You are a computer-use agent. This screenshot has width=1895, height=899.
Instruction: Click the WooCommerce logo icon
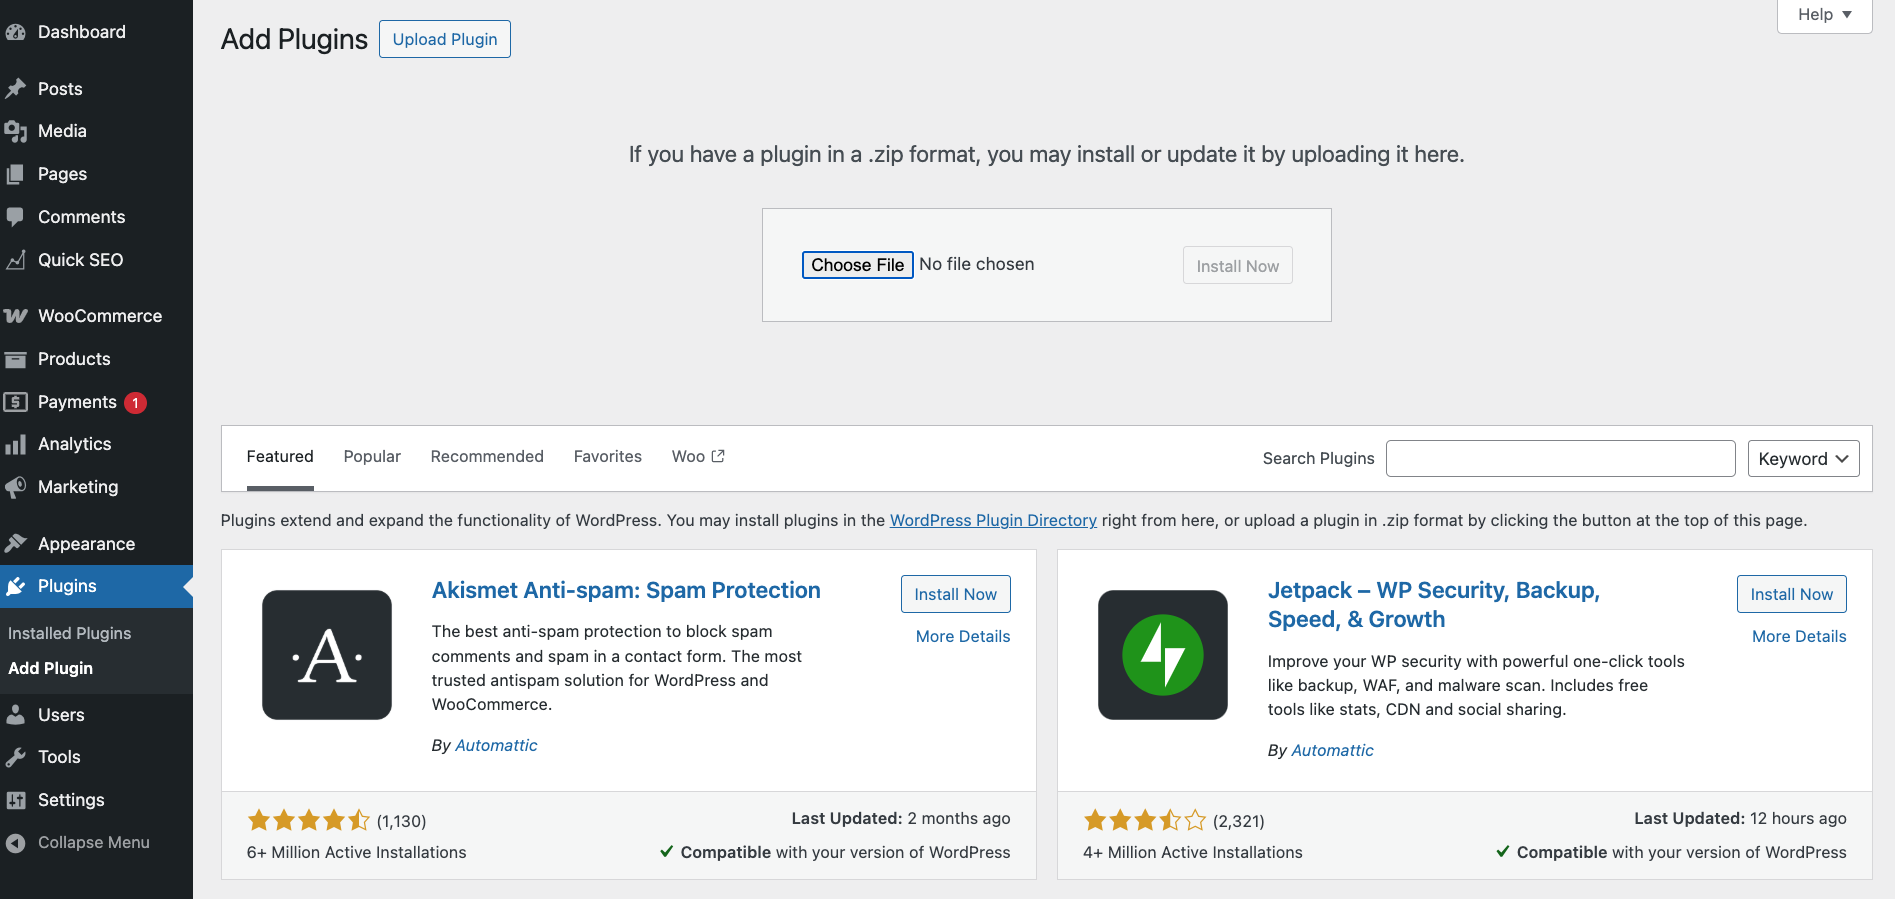pos(15,316)
